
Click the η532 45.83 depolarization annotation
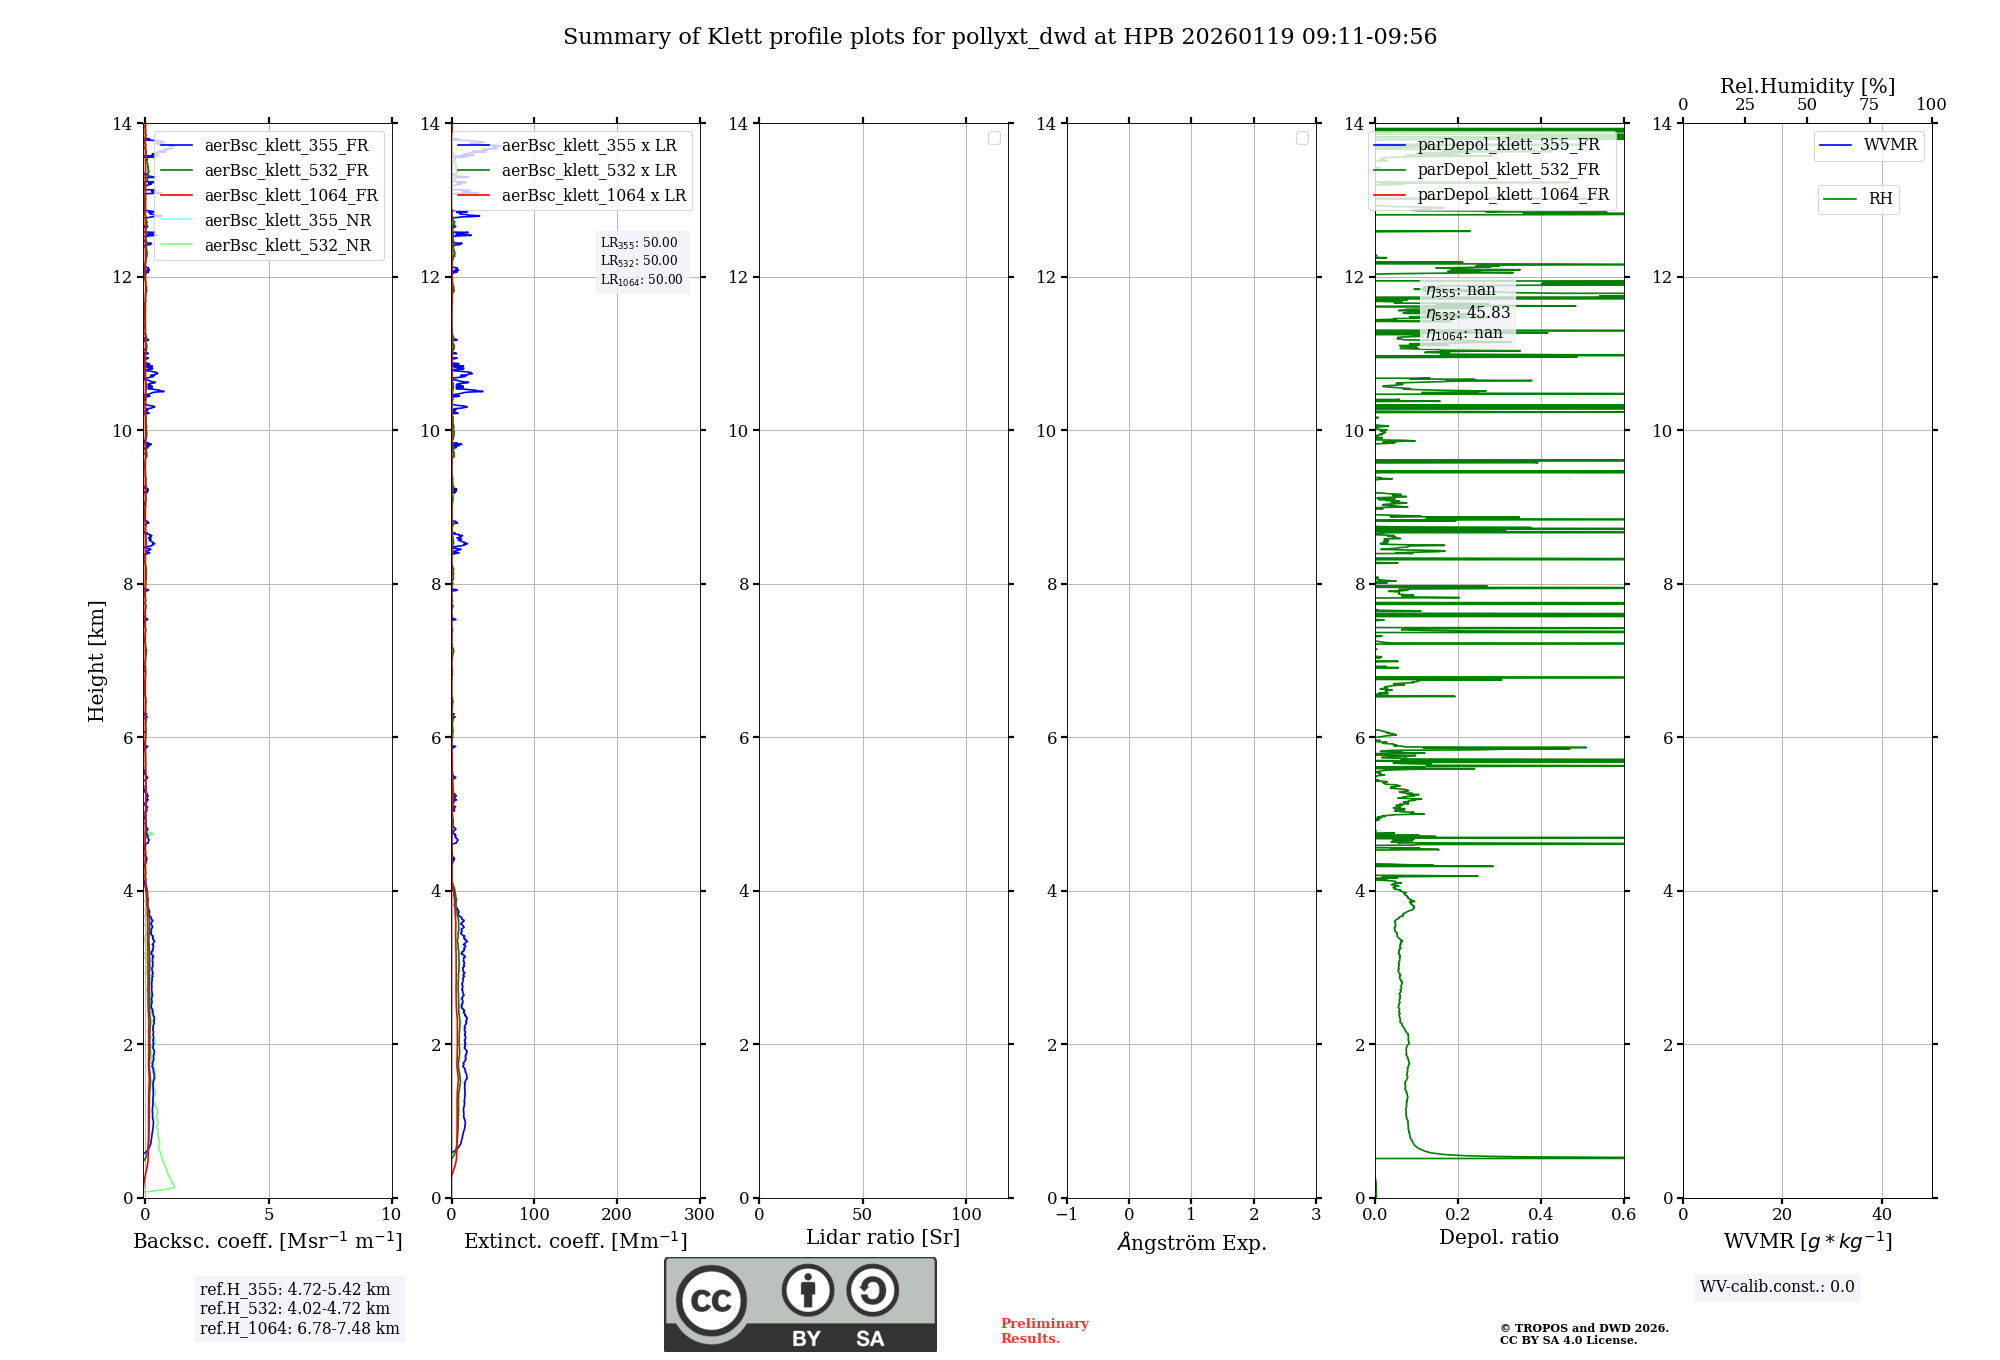click(x=1467, y=313)
